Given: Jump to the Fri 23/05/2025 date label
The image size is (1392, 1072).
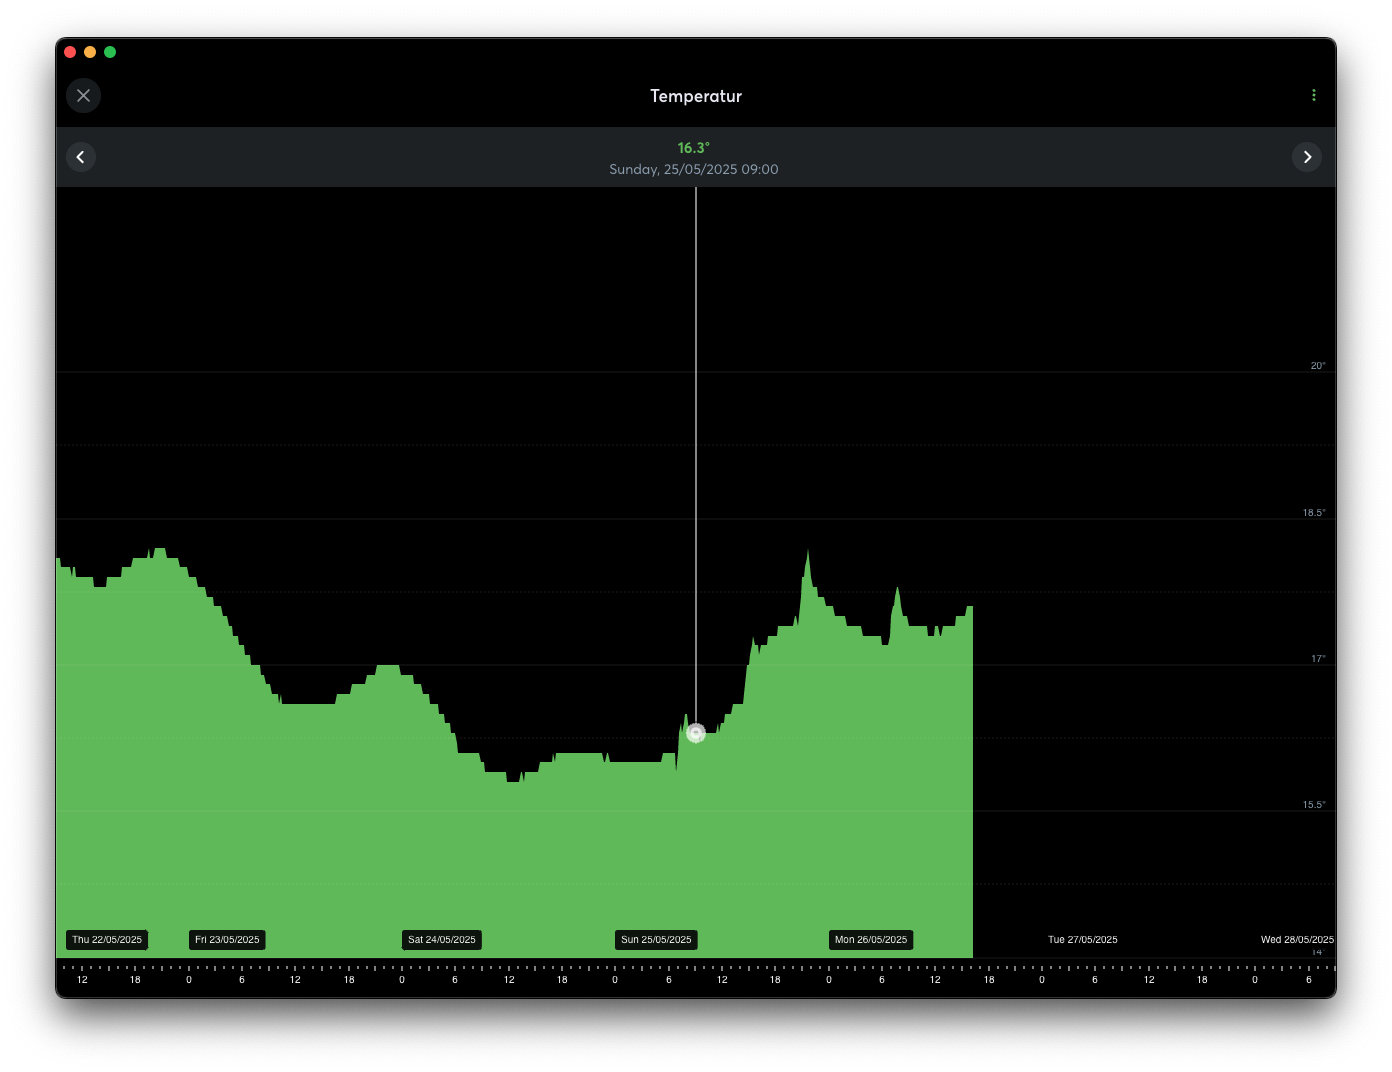Looking at the screenshot, I should [x=227, y=940].
